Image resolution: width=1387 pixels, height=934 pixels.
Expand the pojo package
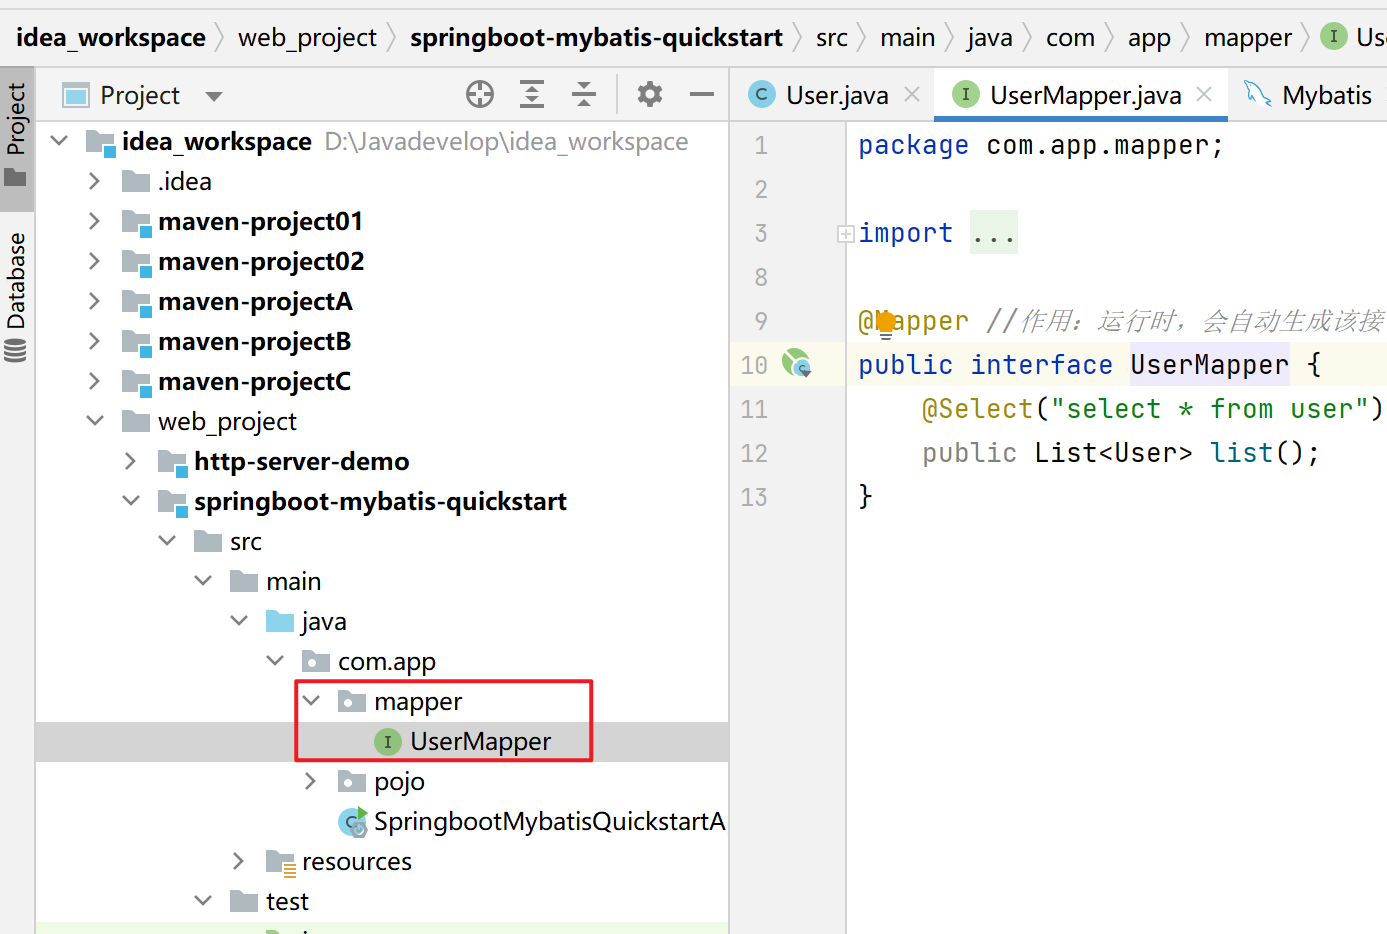click(310, 781)
